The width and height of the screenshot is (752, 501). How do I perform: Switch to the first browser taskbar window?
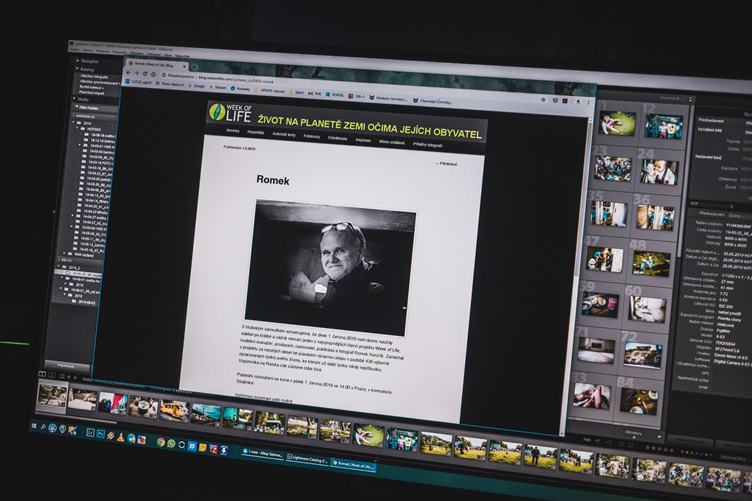(x=262, y=454)
